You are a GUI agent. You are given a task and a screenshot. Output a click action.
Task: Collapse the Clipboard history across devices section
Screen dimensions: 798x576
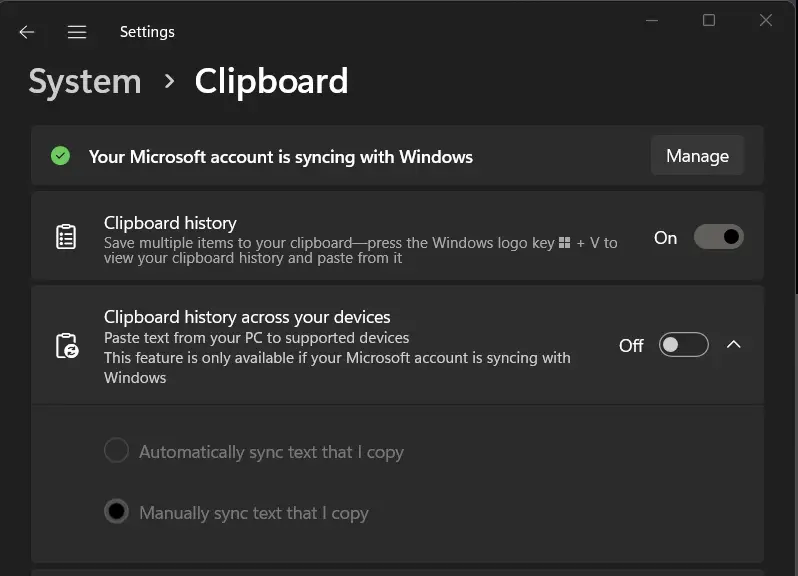tap(733, 345)
